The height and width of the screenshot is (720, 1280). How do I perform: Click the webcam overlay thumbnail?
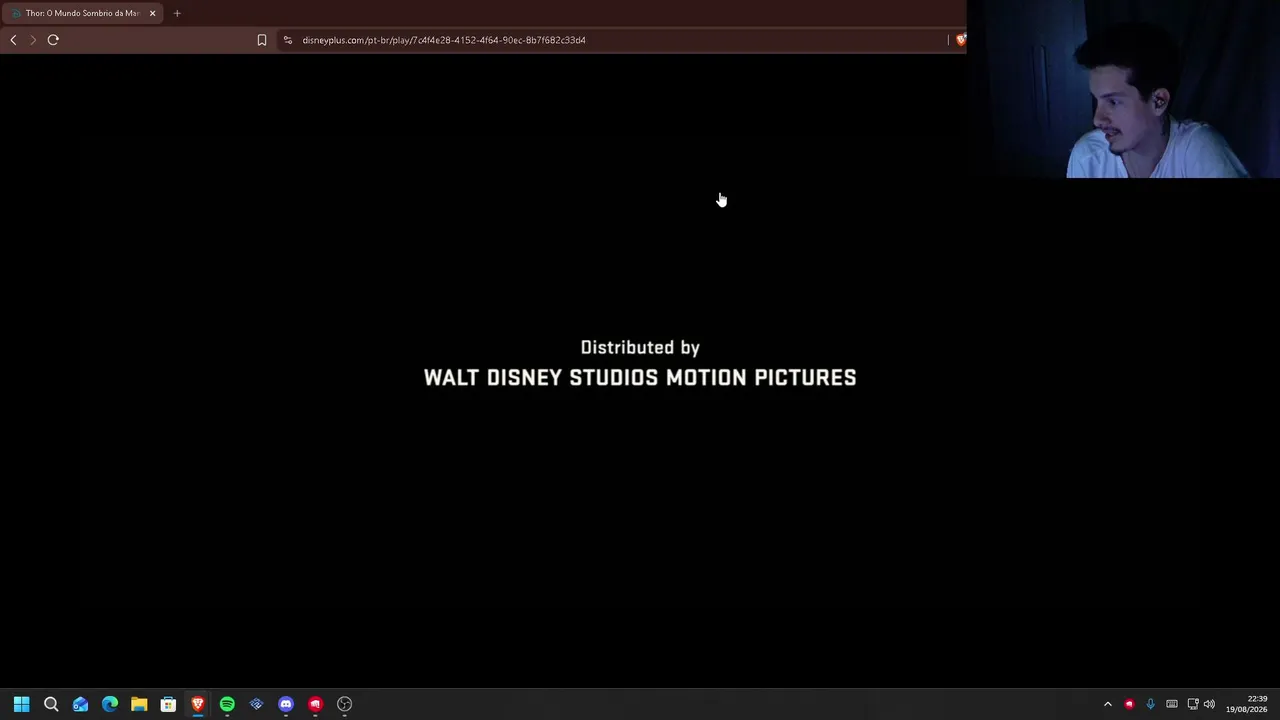[x=1123, y=89]
